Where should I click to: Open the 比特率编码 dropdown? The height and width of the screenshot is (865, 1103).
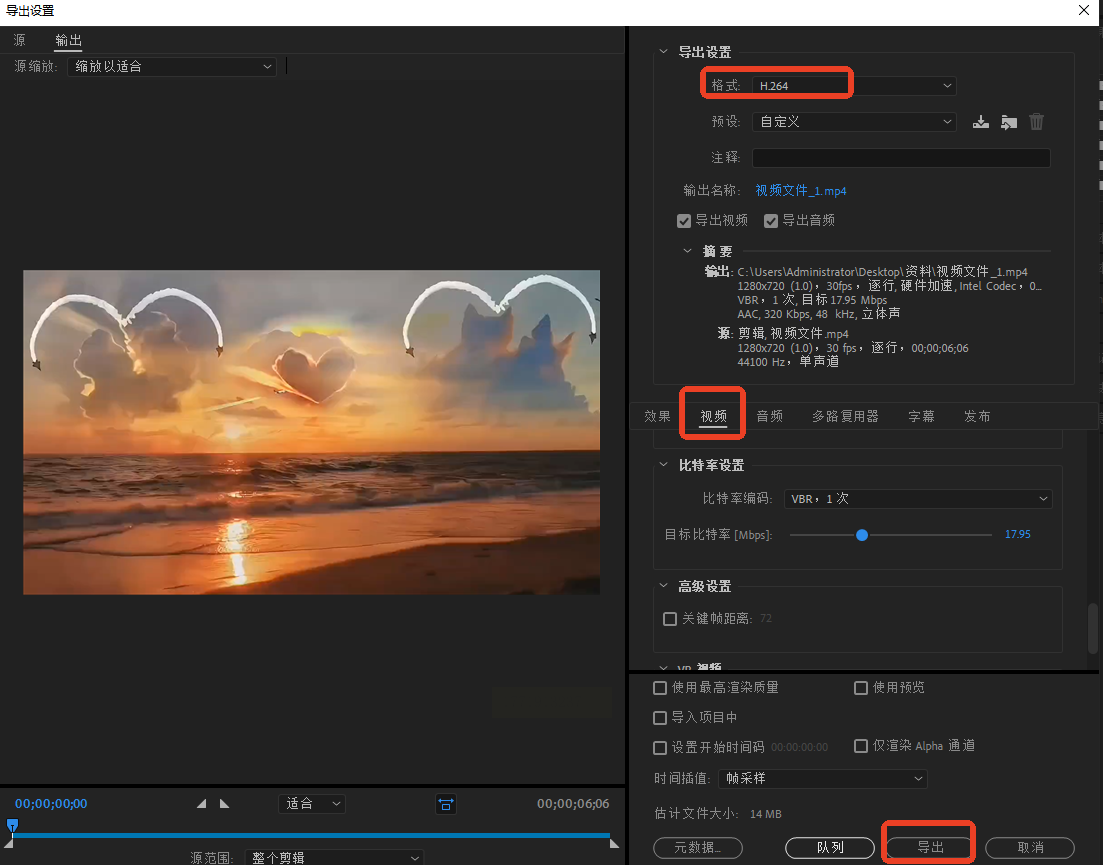tap(918, 499)
